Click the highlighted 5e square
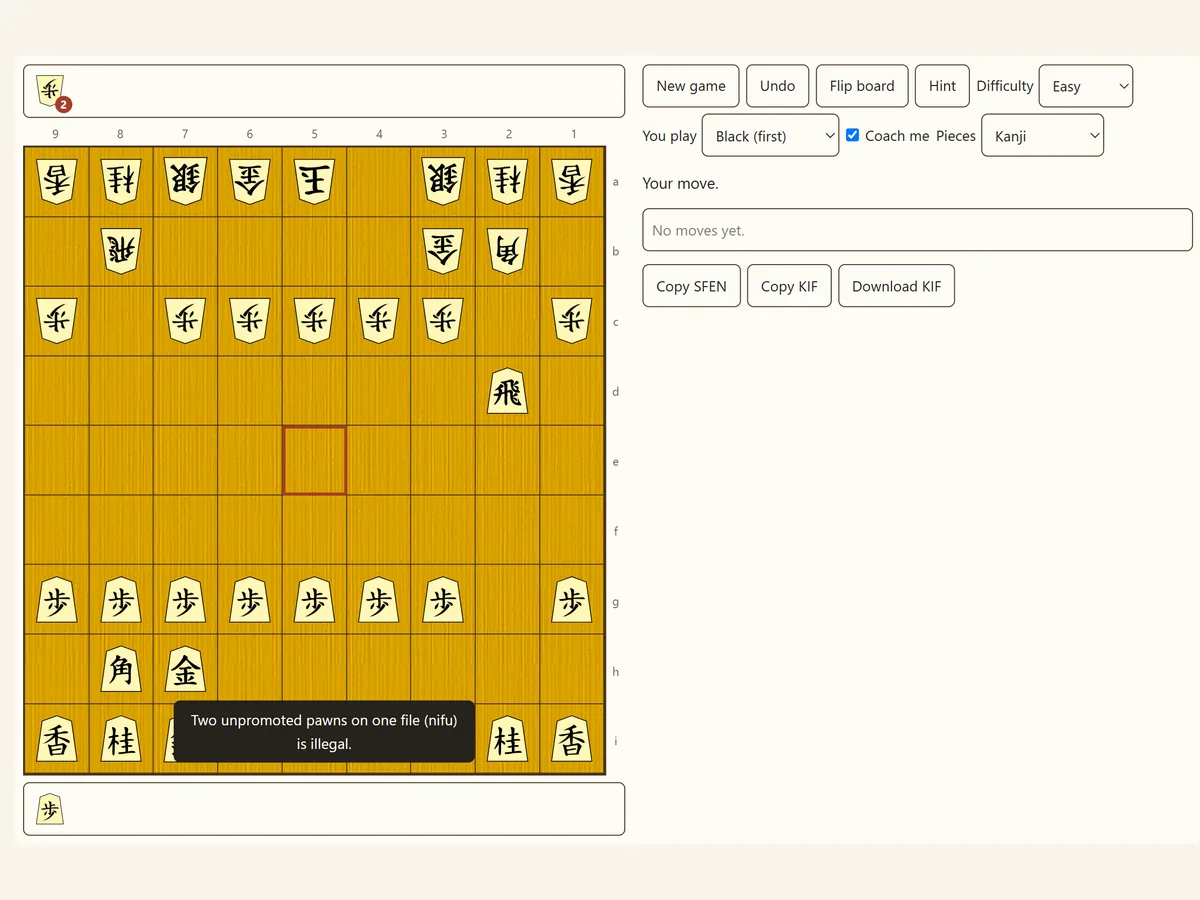The width and height of the screenshot is (1200, 900). pyautogui.click(x=314, y=460)
